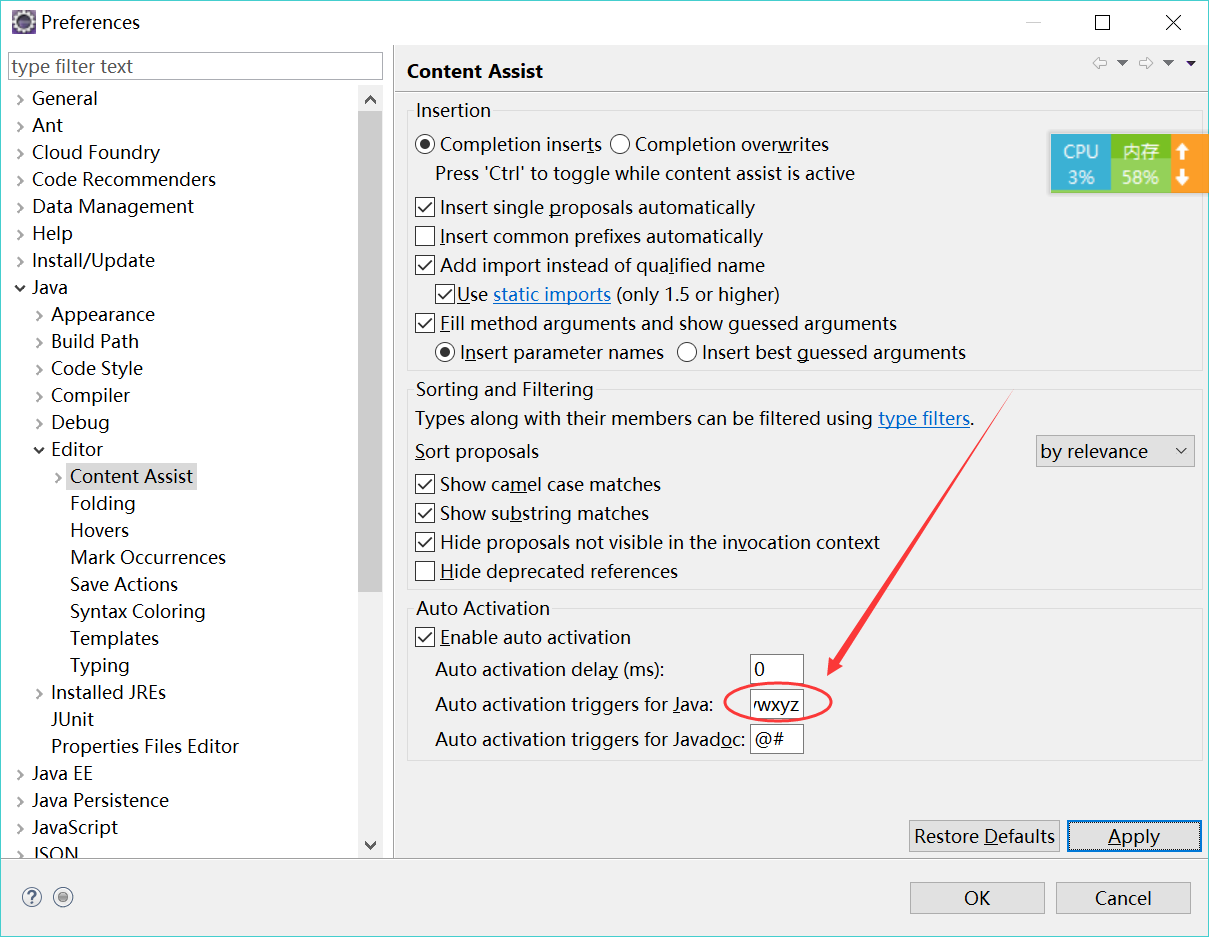The height and width of the screenshot is (937, 1209).
Task: Click the Eclipse Preferences title bar icon
Action: point(23,22)
